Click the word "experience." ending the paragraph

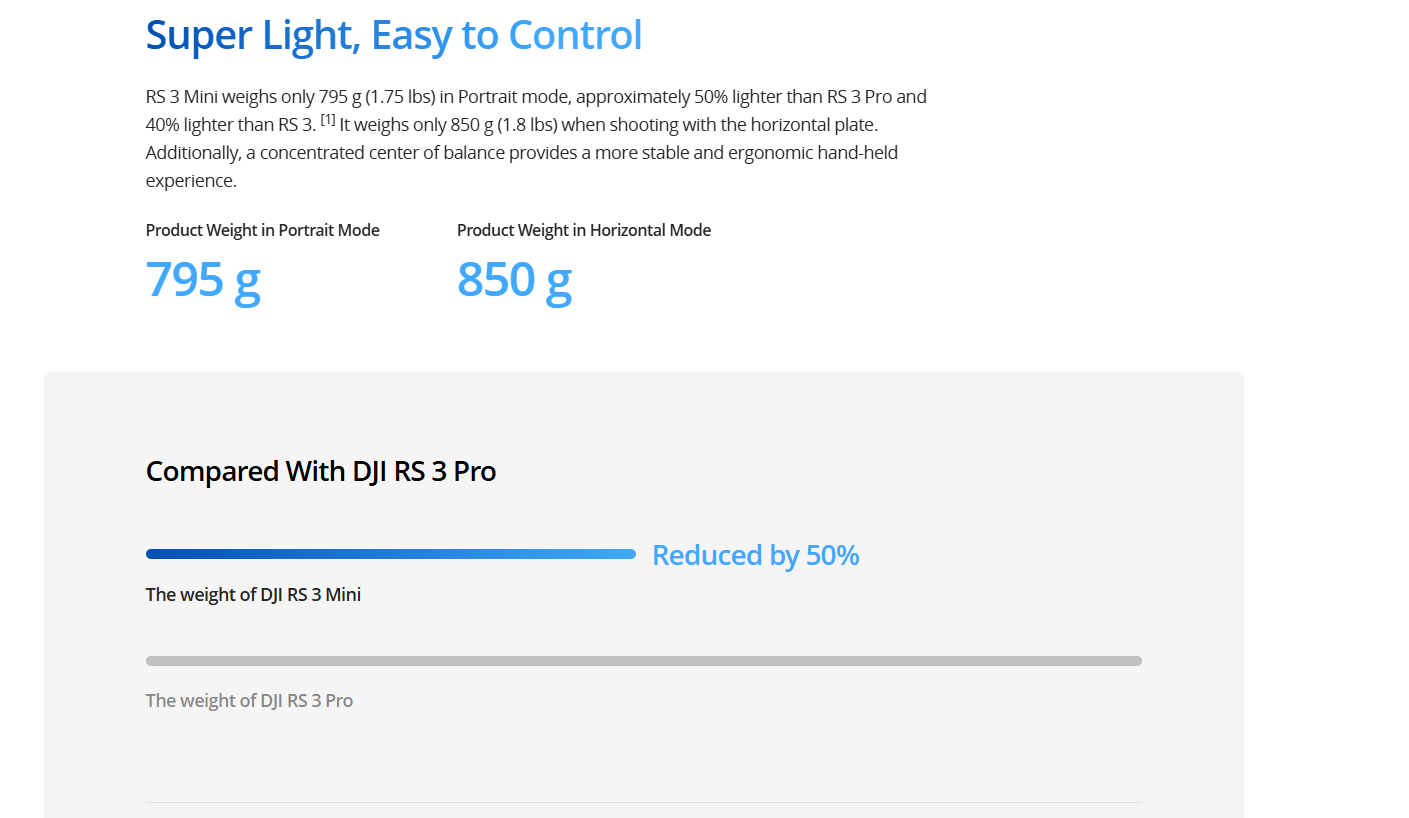click(x=191, y=181)
